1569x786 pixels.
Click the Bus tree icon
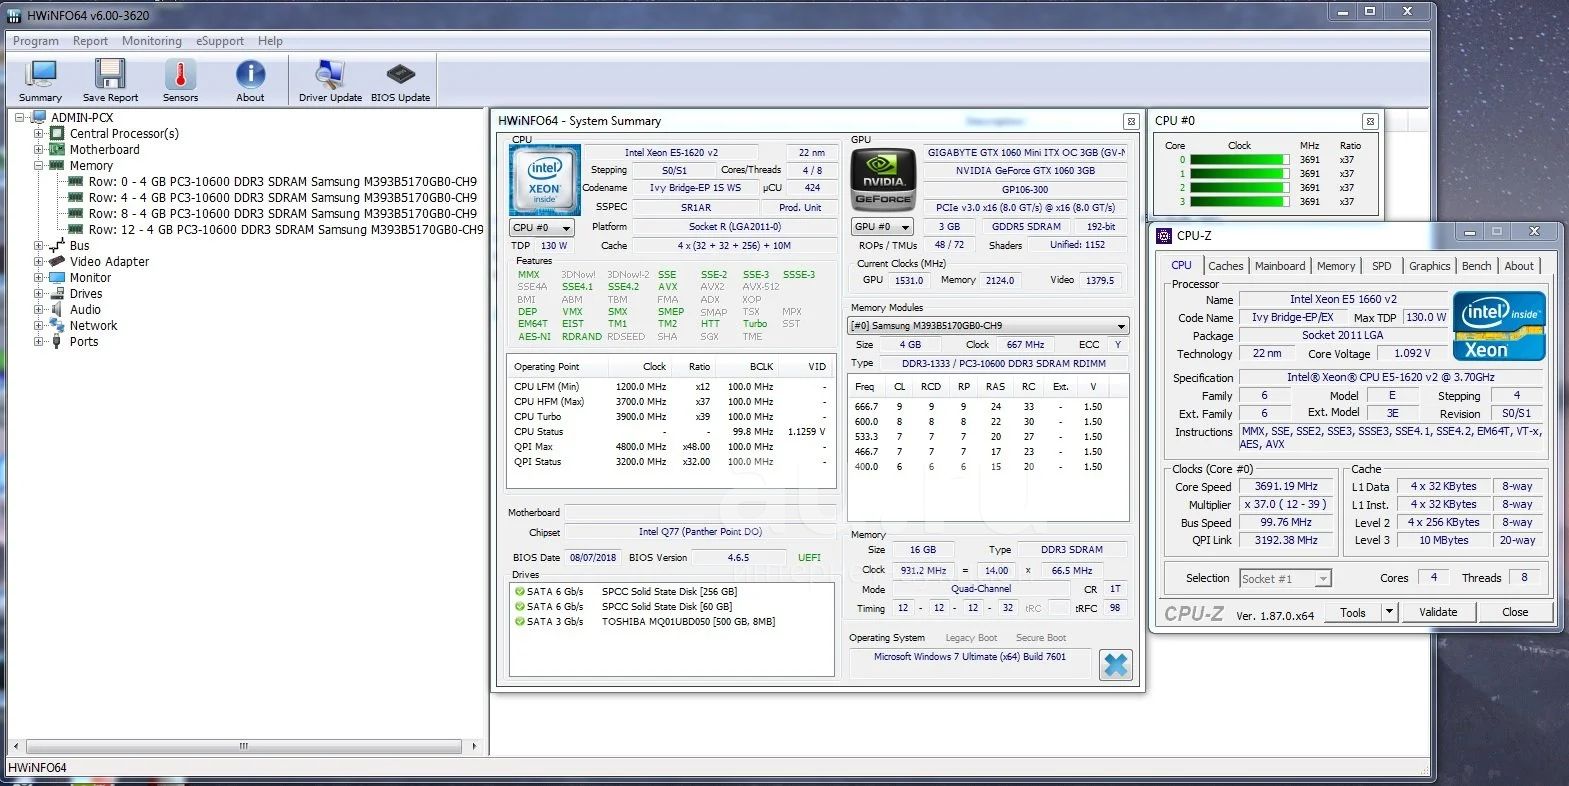point(57,245)
